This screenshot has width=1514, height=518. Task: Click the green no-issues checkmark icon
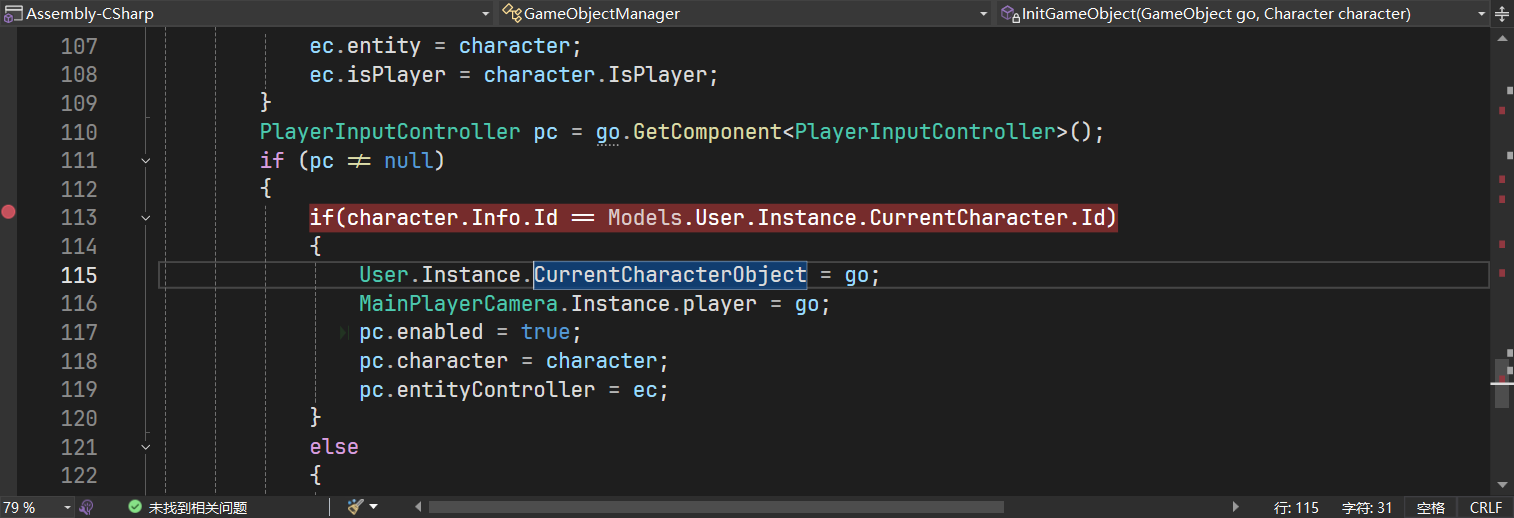(x=135, y=507)
